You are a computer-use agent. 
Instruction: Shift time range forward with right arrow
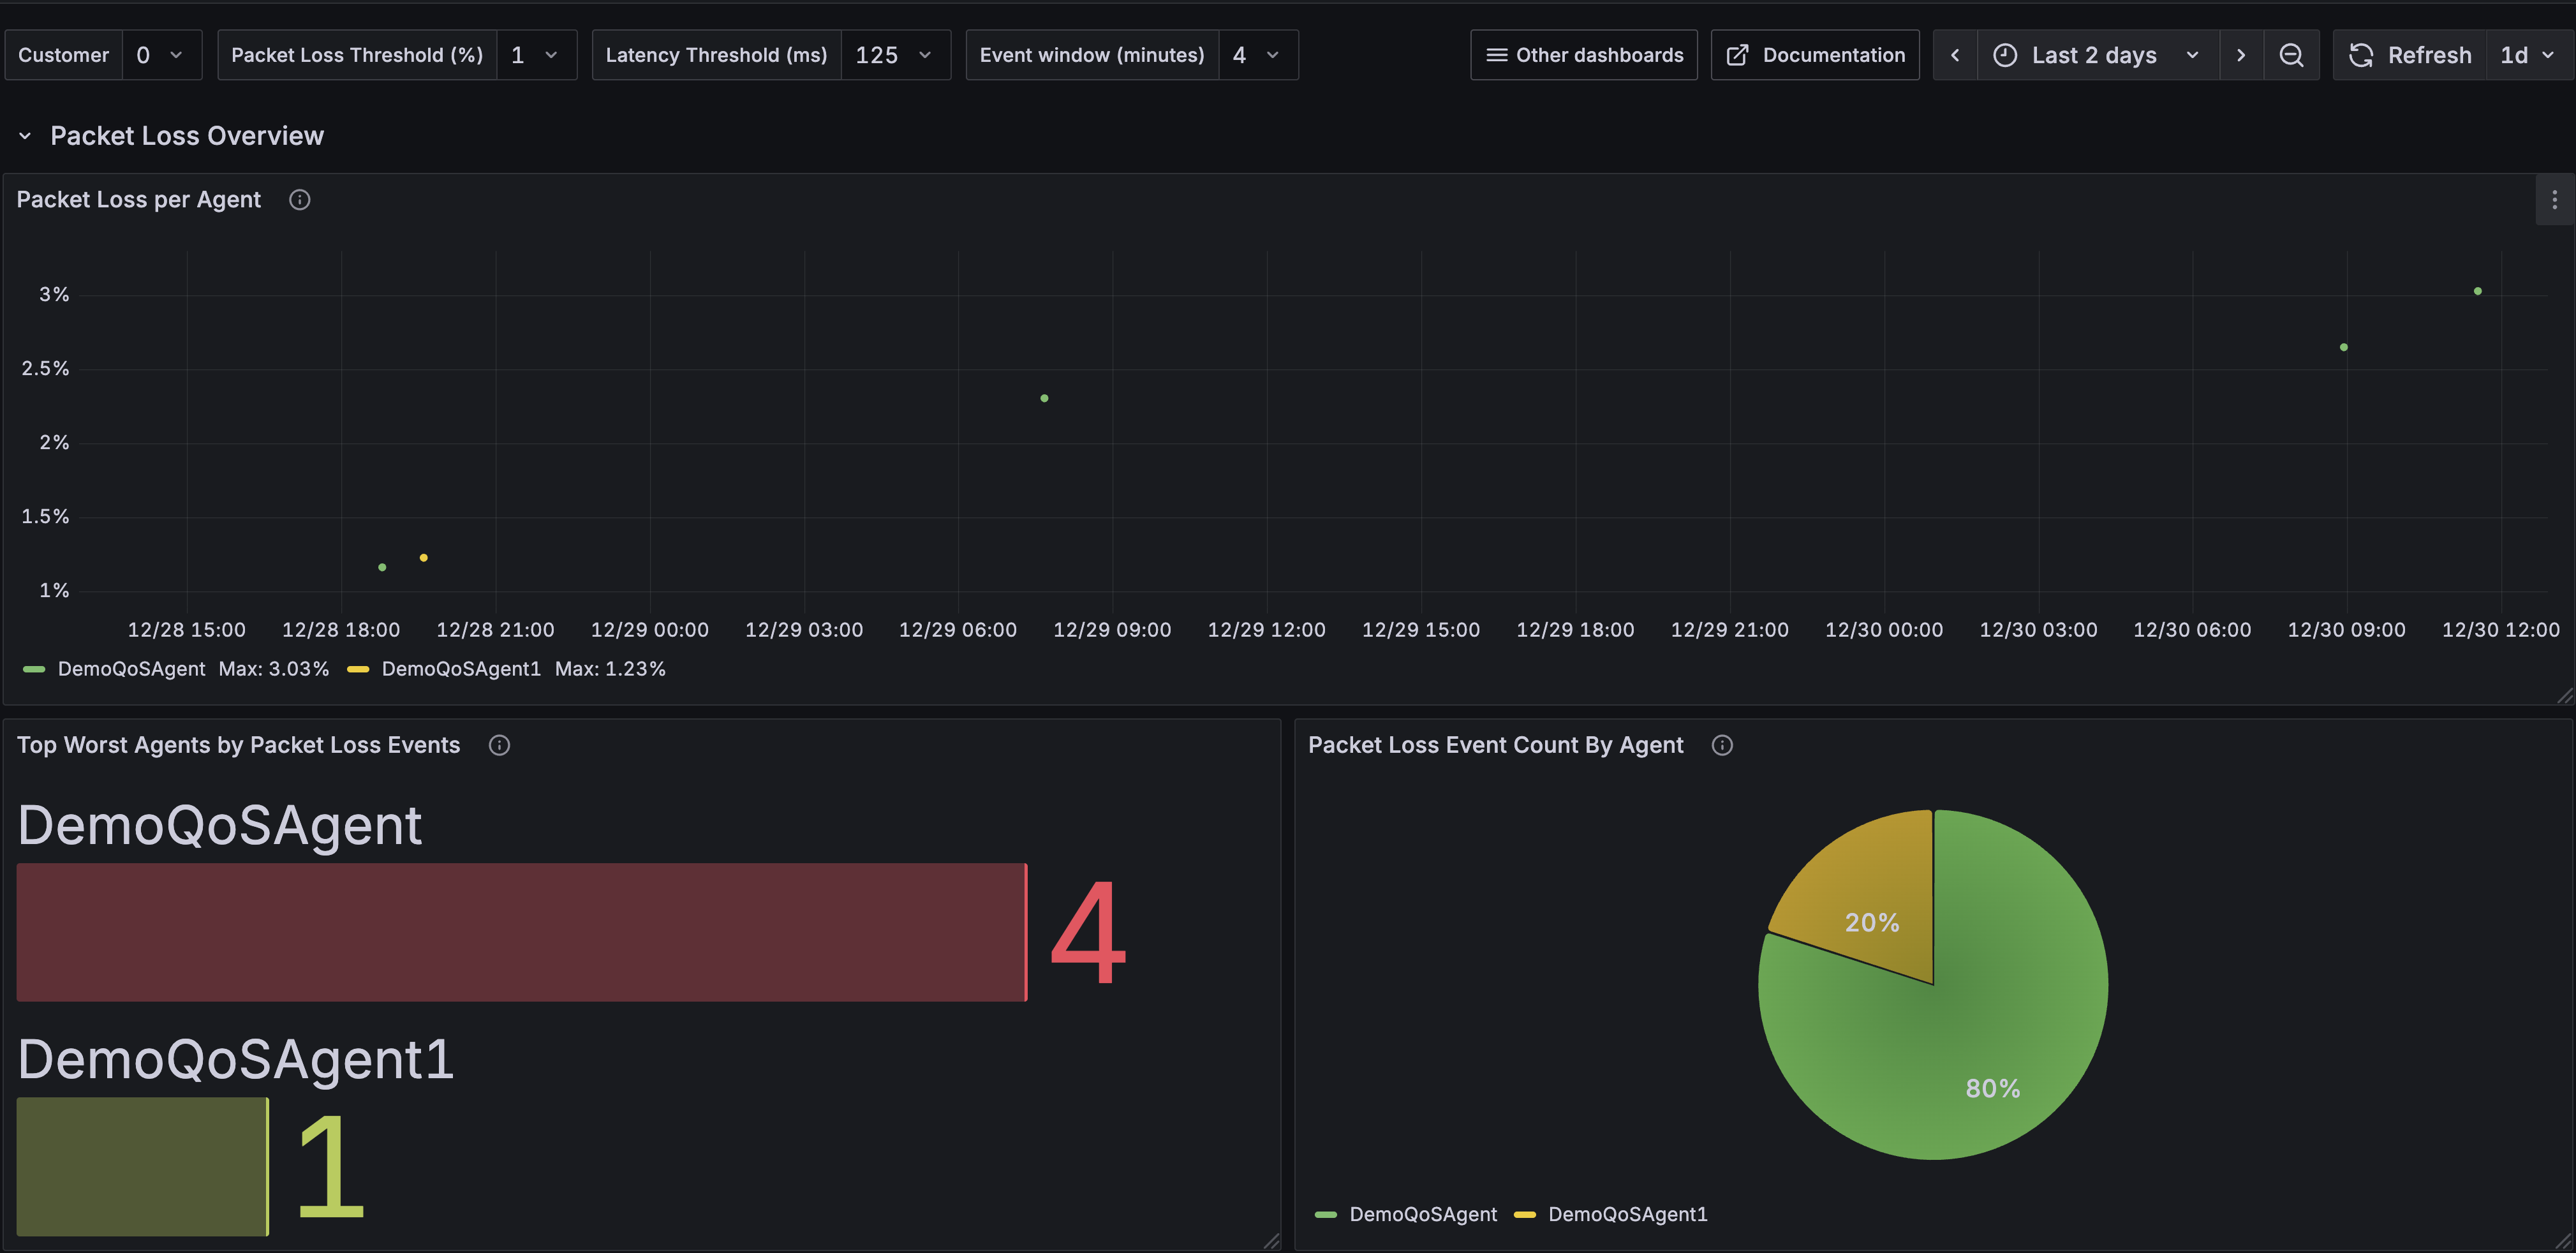2241,55
